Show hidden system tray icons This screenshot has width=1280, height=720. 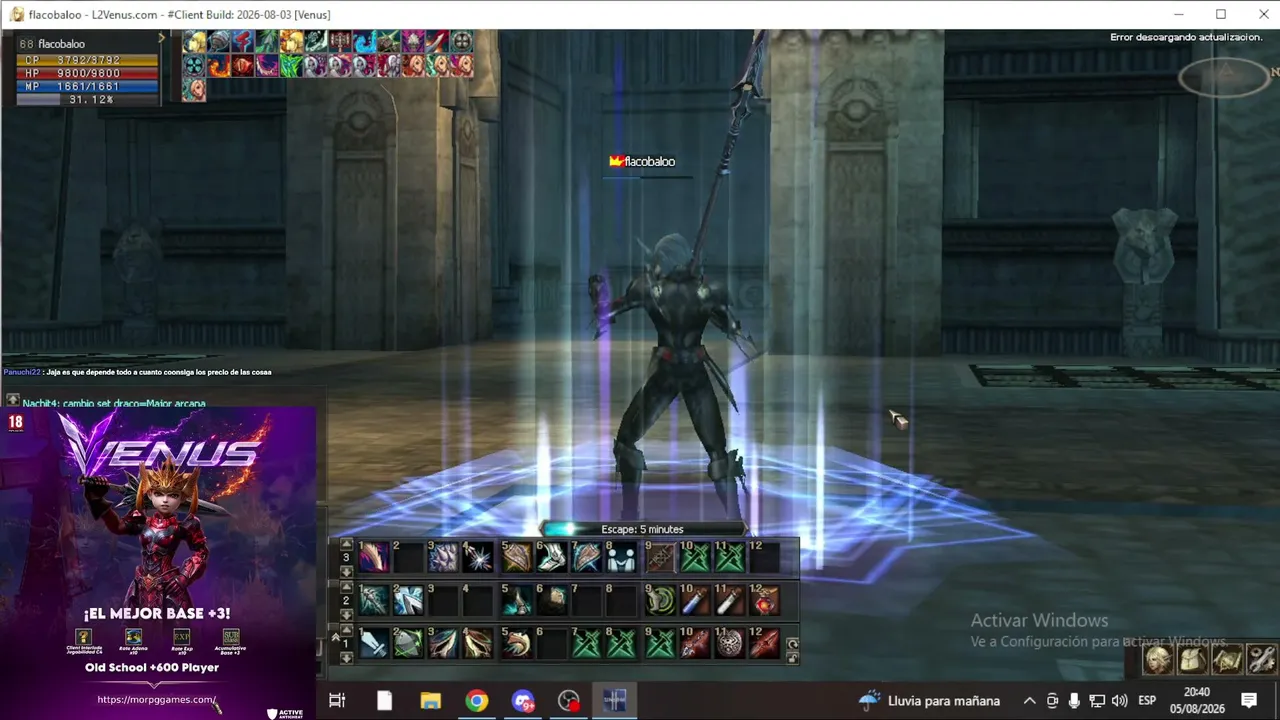click(x=1029, y=700)
